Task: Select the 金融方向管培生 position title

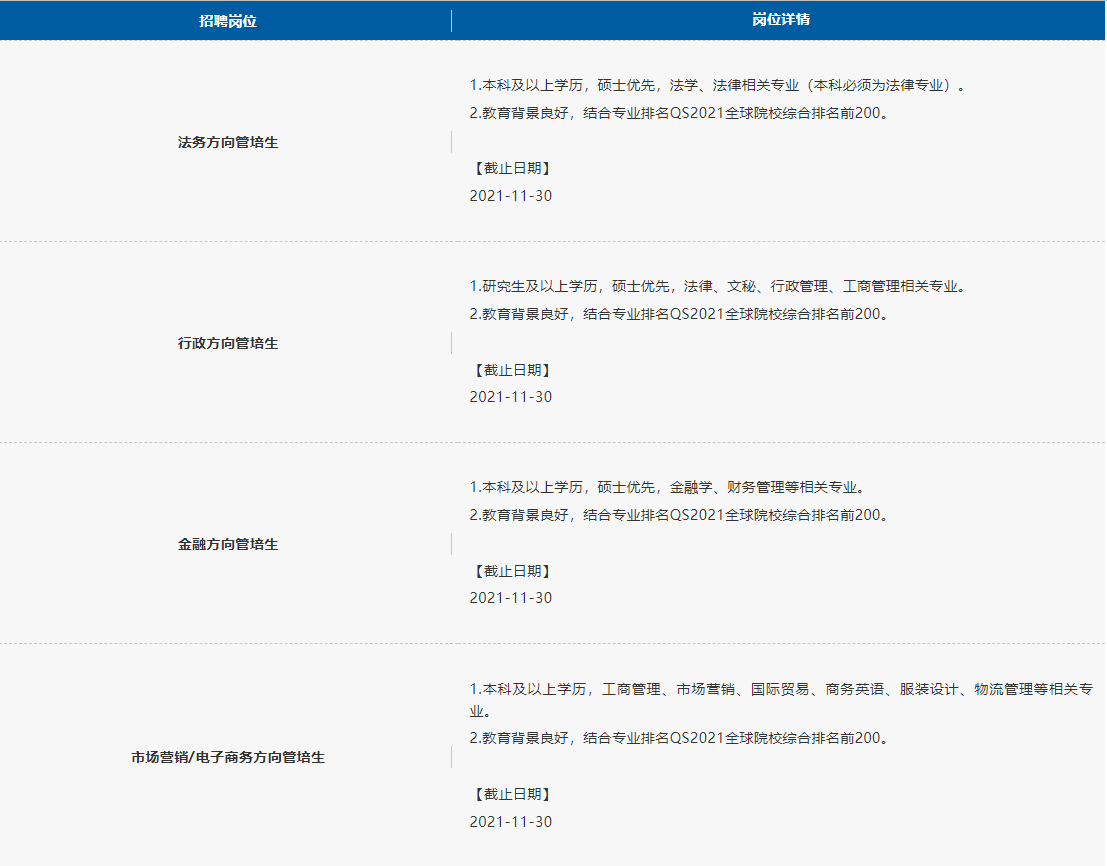Action: pyautogui.click(x=227, y=544)
